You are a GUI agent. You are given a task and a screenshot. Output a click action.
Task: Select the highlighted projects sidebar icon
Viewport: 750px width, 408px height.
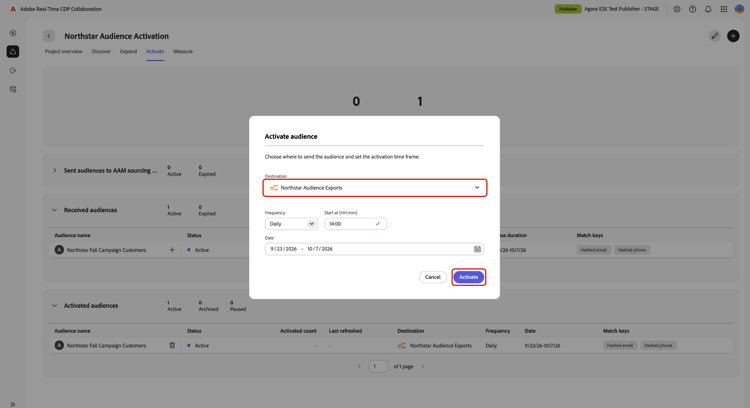tap(13, 52)
